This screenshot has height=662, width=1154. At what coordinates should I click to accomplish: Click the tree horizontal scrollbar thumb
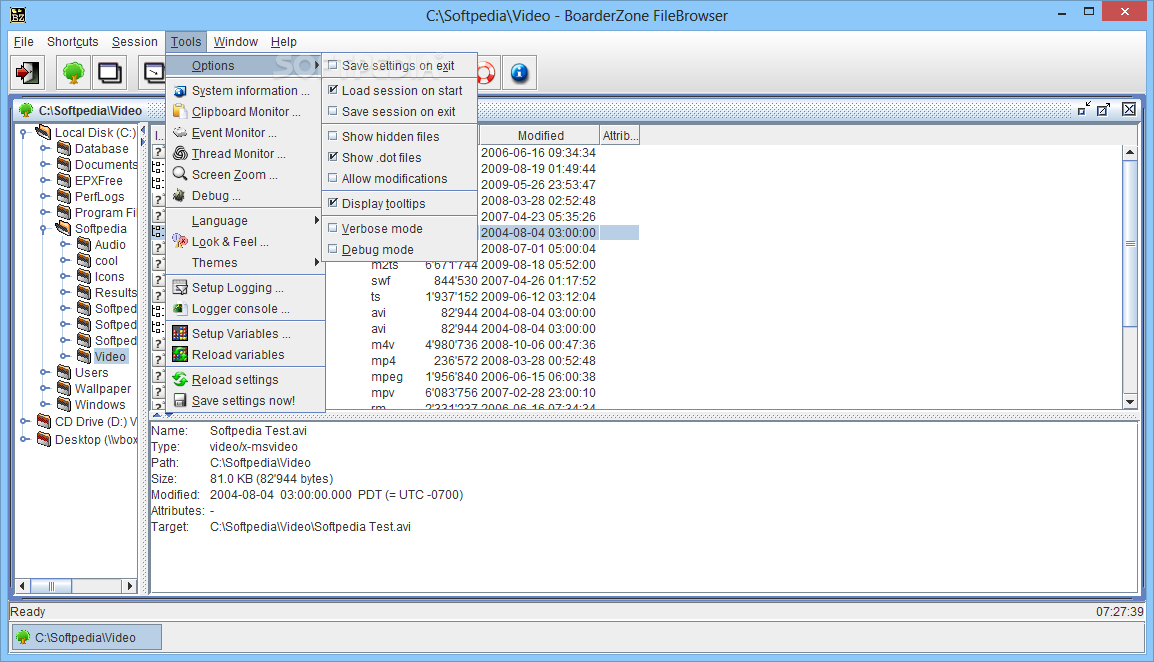click(x=51, y=586)
